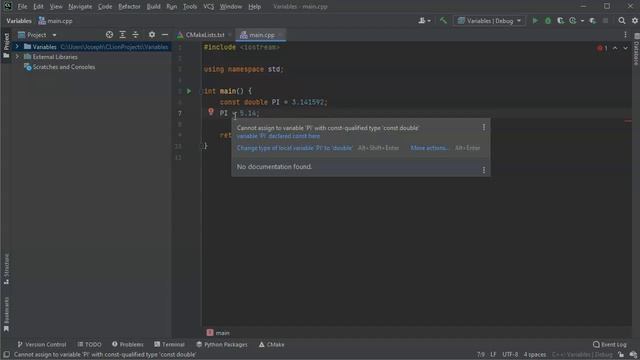Image resolution: width=640 pixels, height=360 pixels.
Task: Click More actions... link in tooltip
Action: 429,148
